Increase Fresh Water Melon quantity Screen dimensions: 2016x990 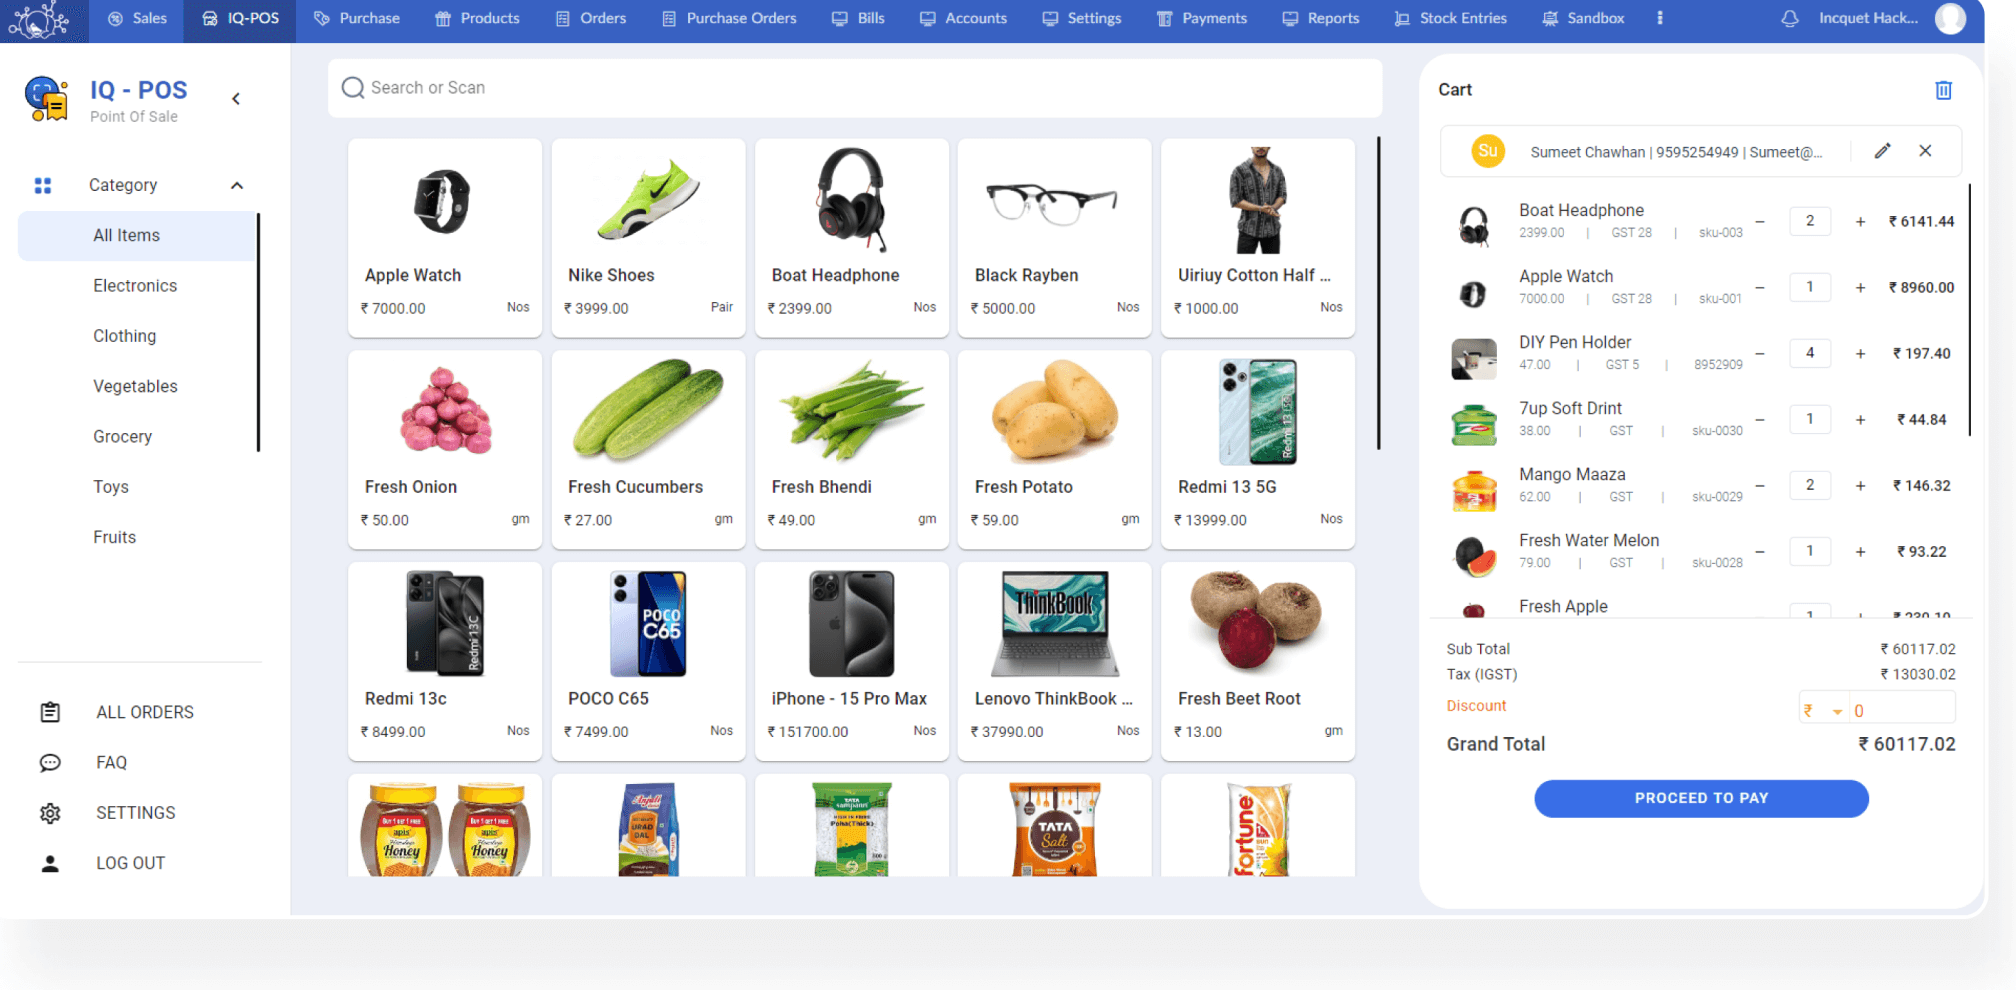1860,552
